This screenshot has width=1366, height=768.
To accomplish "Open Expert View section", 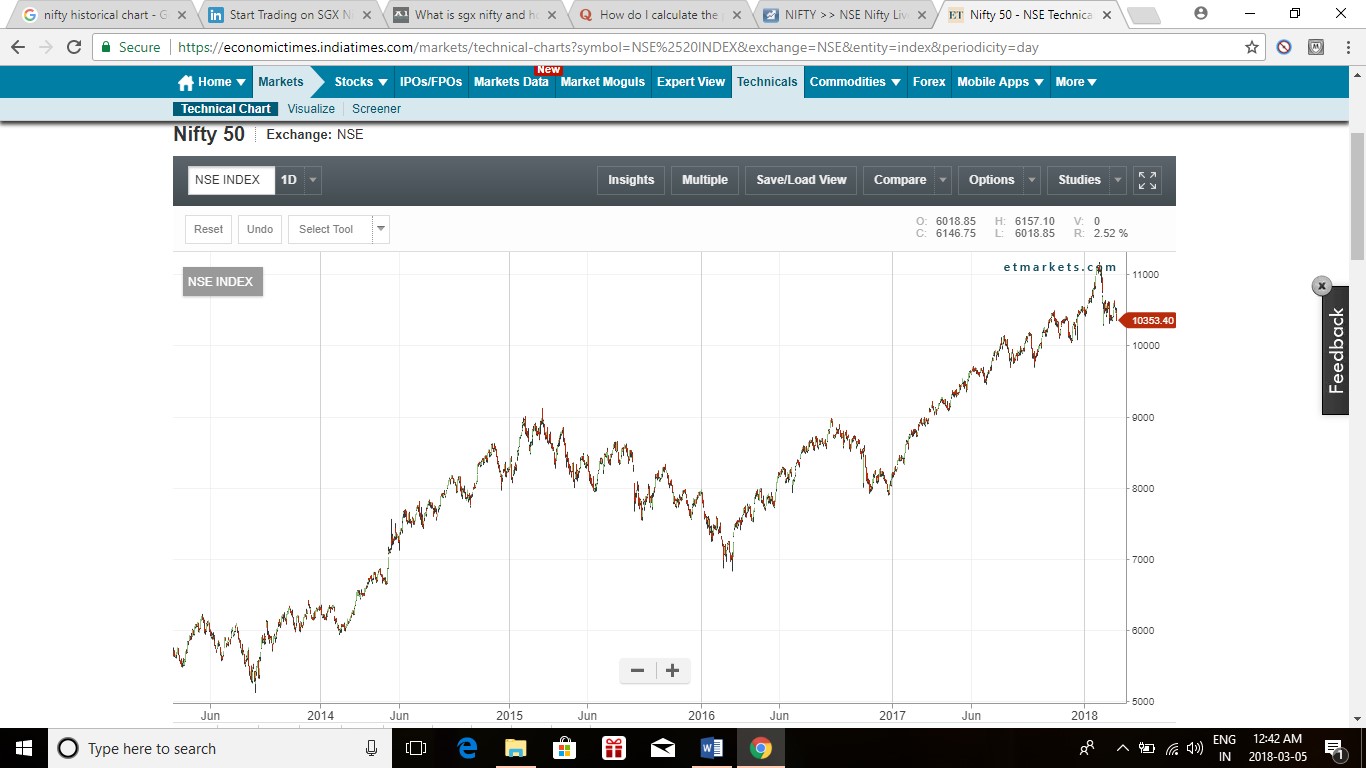I will click(x=690, y=82).
